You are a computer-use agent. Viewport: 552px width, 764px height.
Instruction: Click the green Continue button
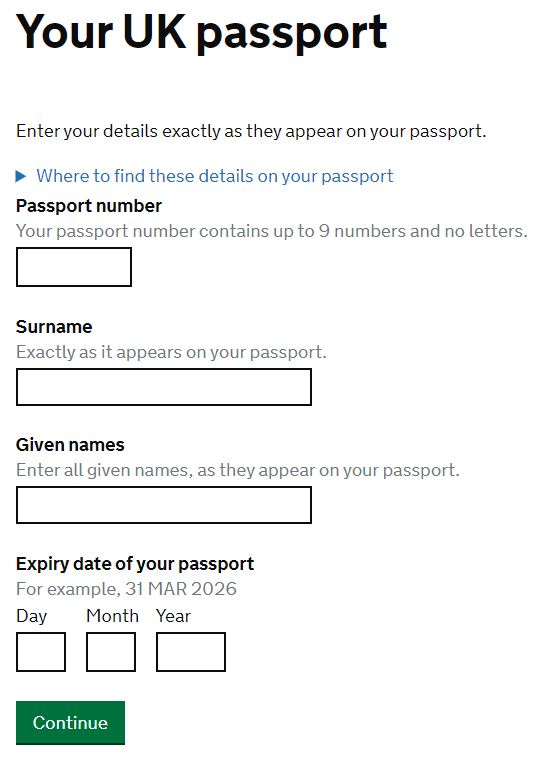pos(70,723)
